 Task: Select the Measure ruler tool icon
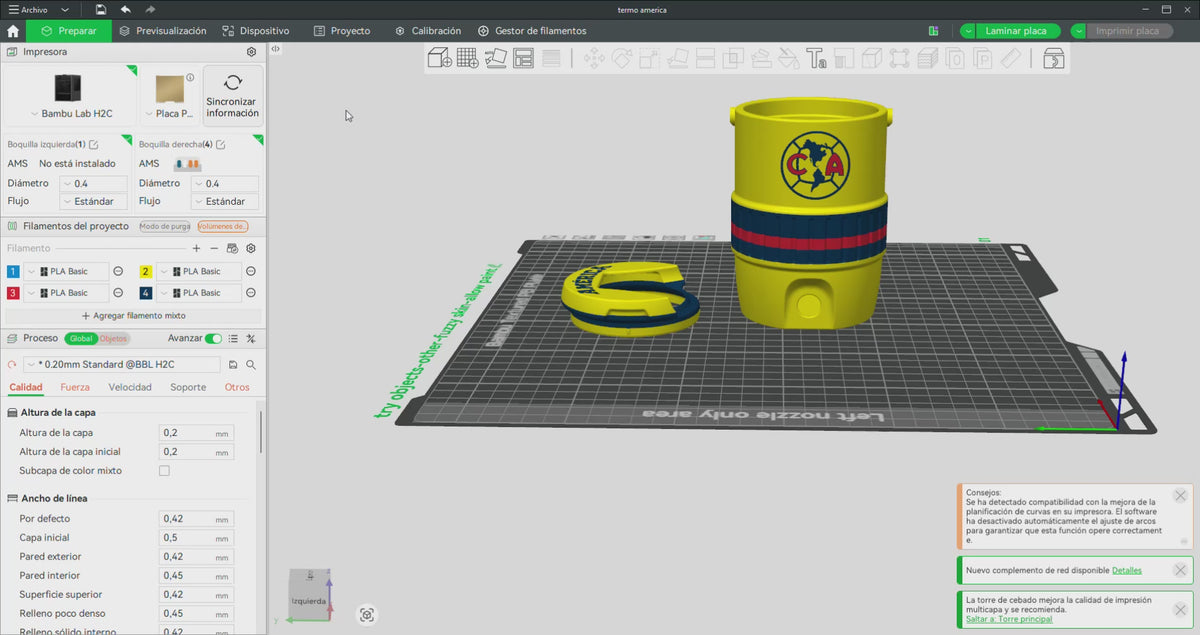[1010, 58]
